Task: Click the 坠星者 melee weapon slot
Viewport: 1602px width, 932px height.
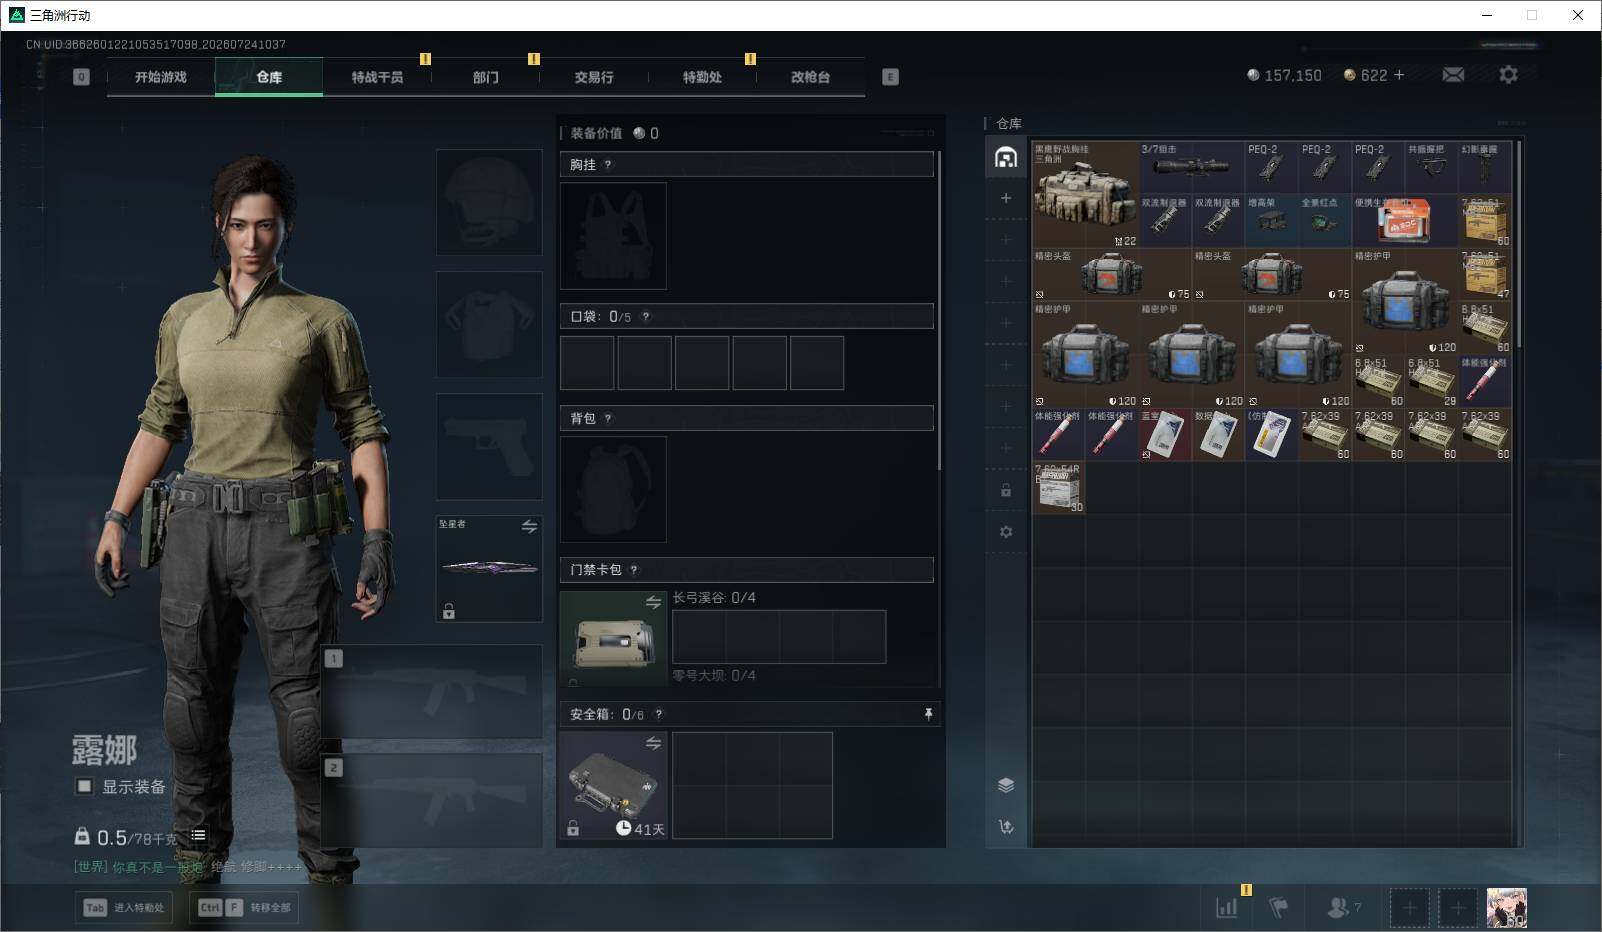Action: pyautogui.click(x=489, y=568)
